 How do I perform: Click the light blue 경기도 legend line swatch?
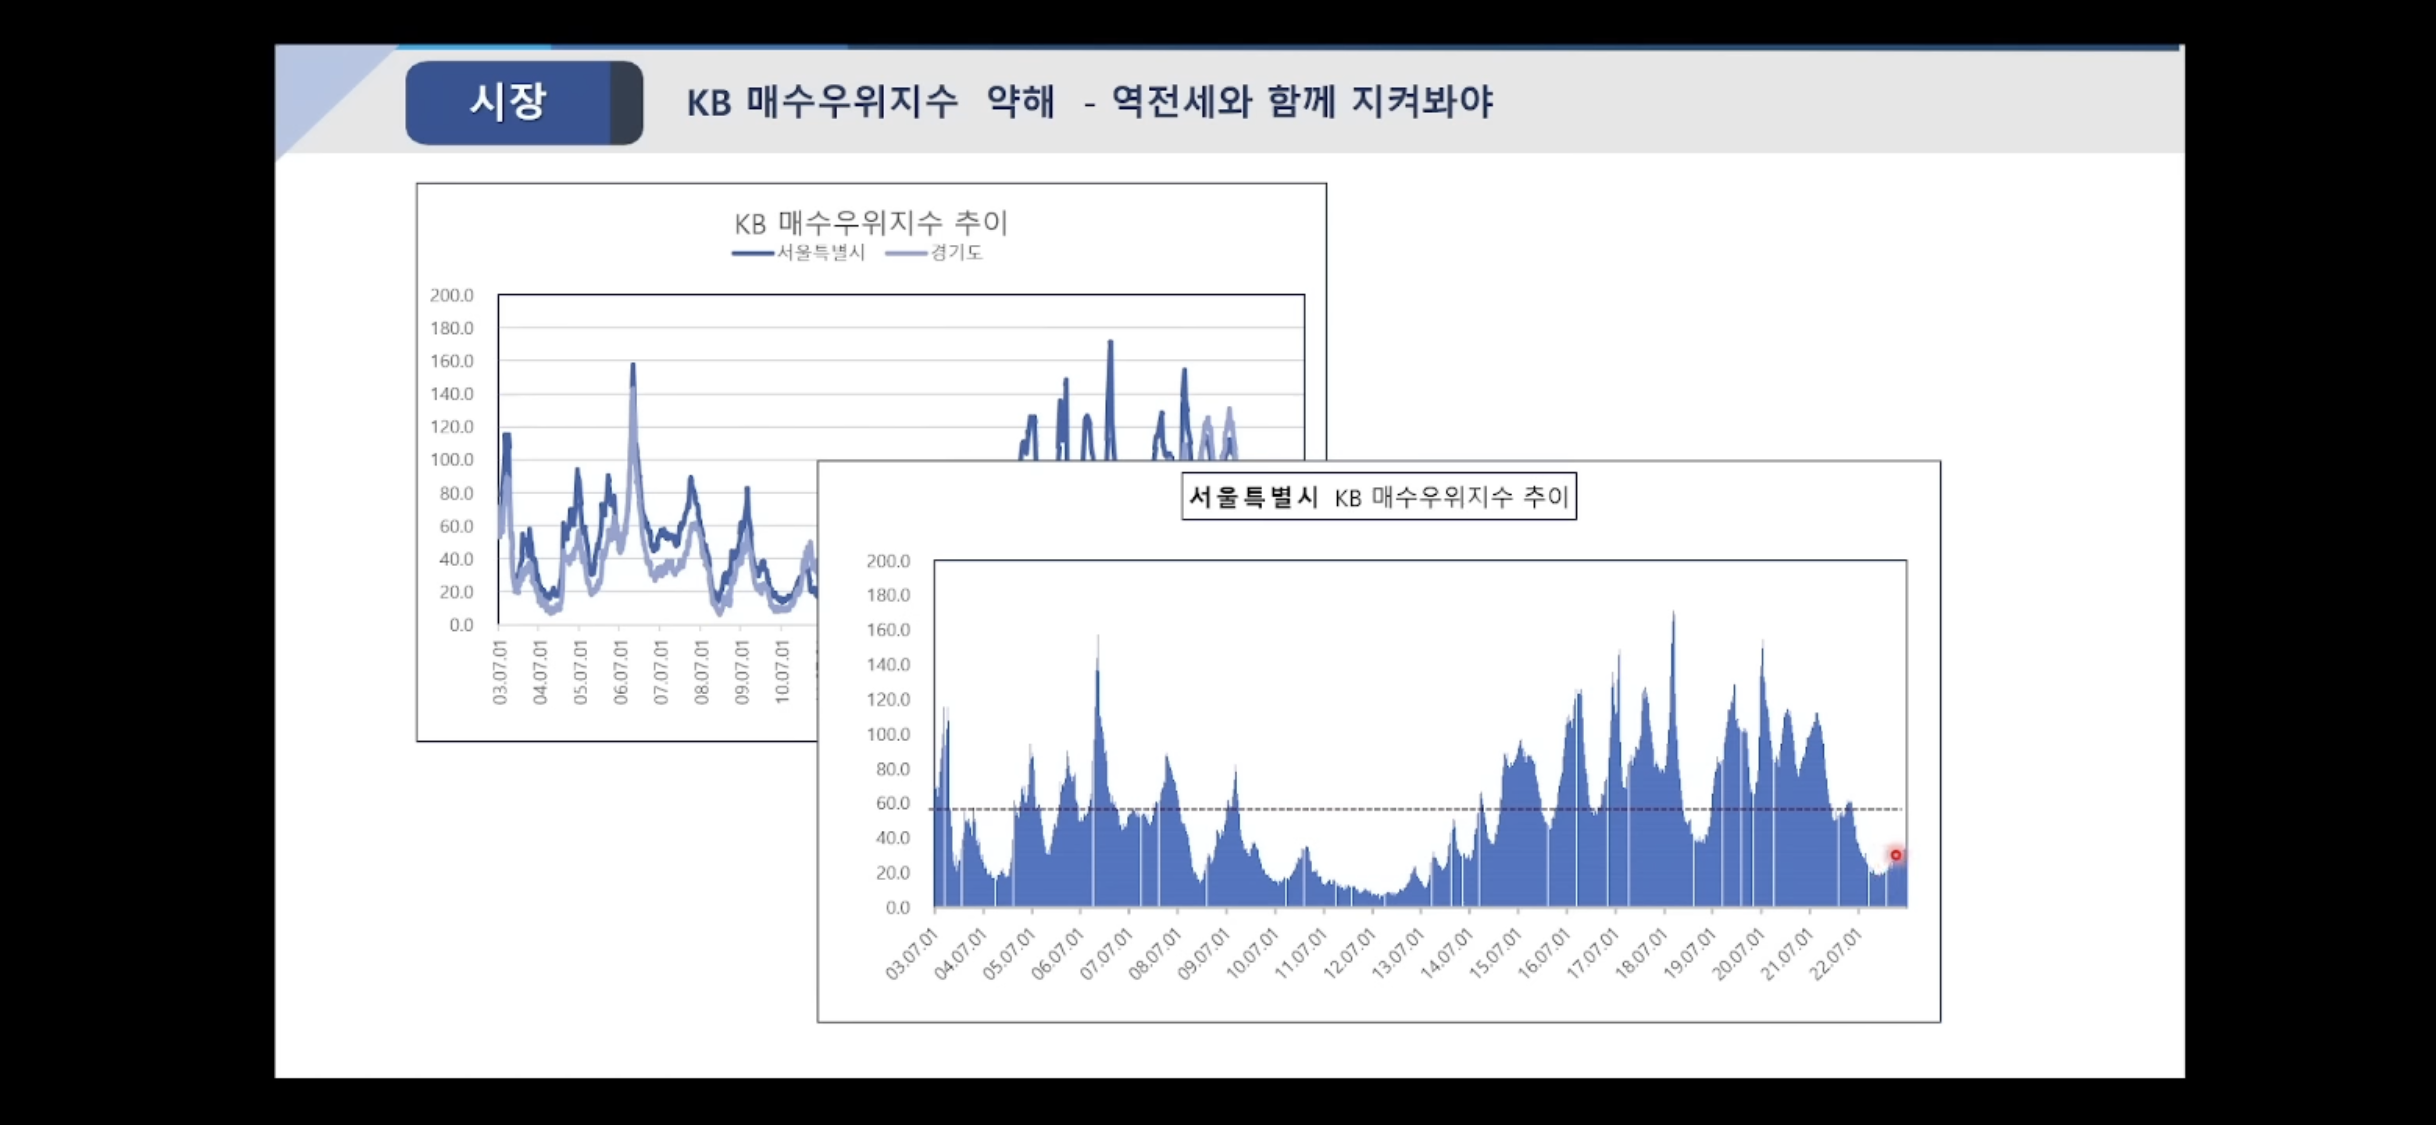tap(906, 254)
